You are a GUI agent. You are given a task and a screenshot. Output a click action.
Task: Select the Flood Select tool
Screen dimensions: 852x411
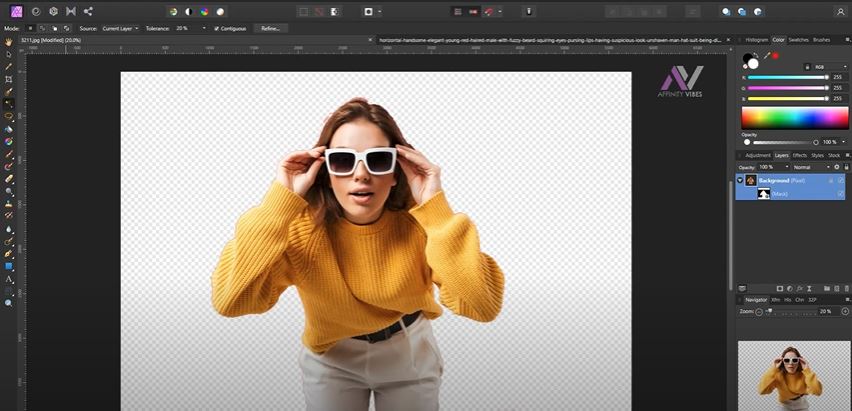point(9,103)
